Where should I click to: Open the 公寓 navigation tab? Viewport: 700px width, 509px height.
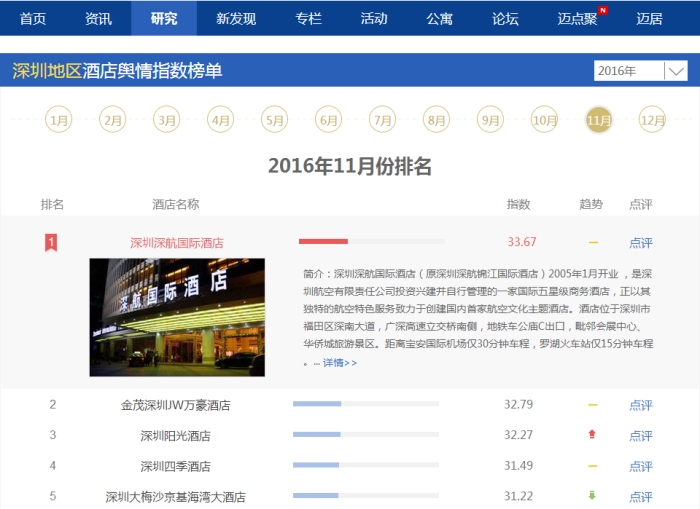click(x=439, y=19)
